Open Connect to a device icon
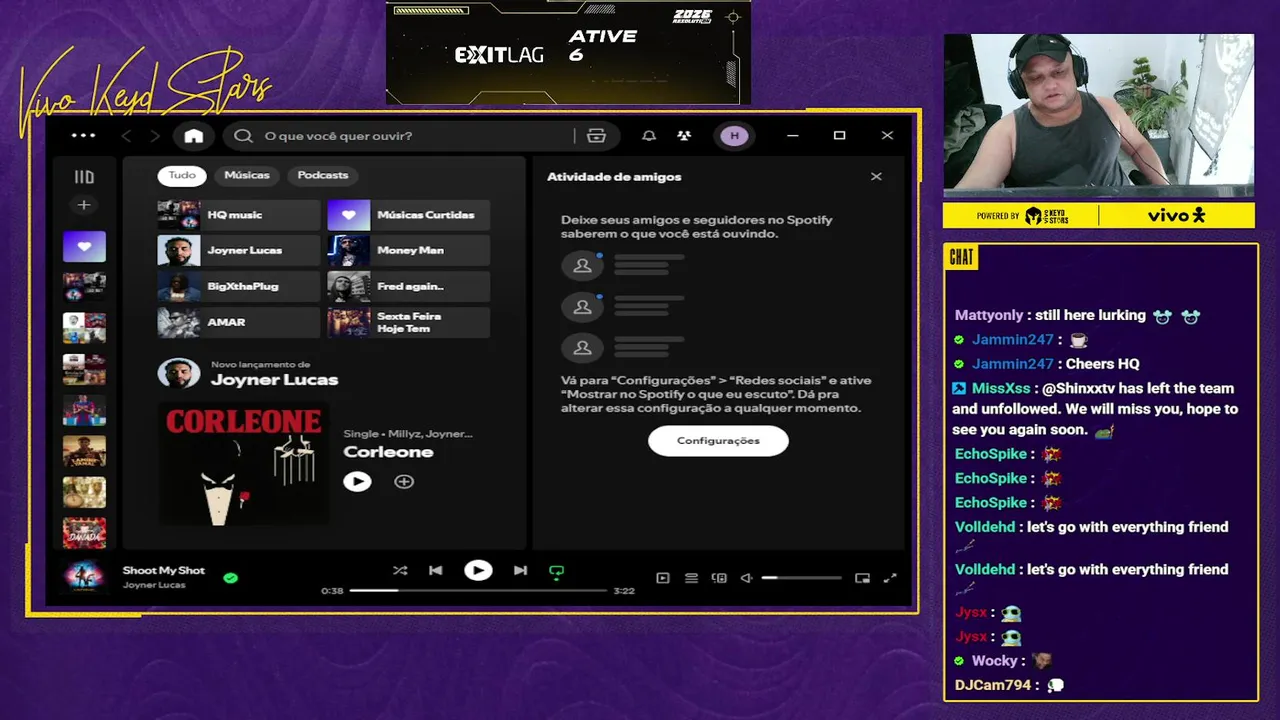Image resolution: width=1280 pixels, height=720 pixels. point(719,578)
